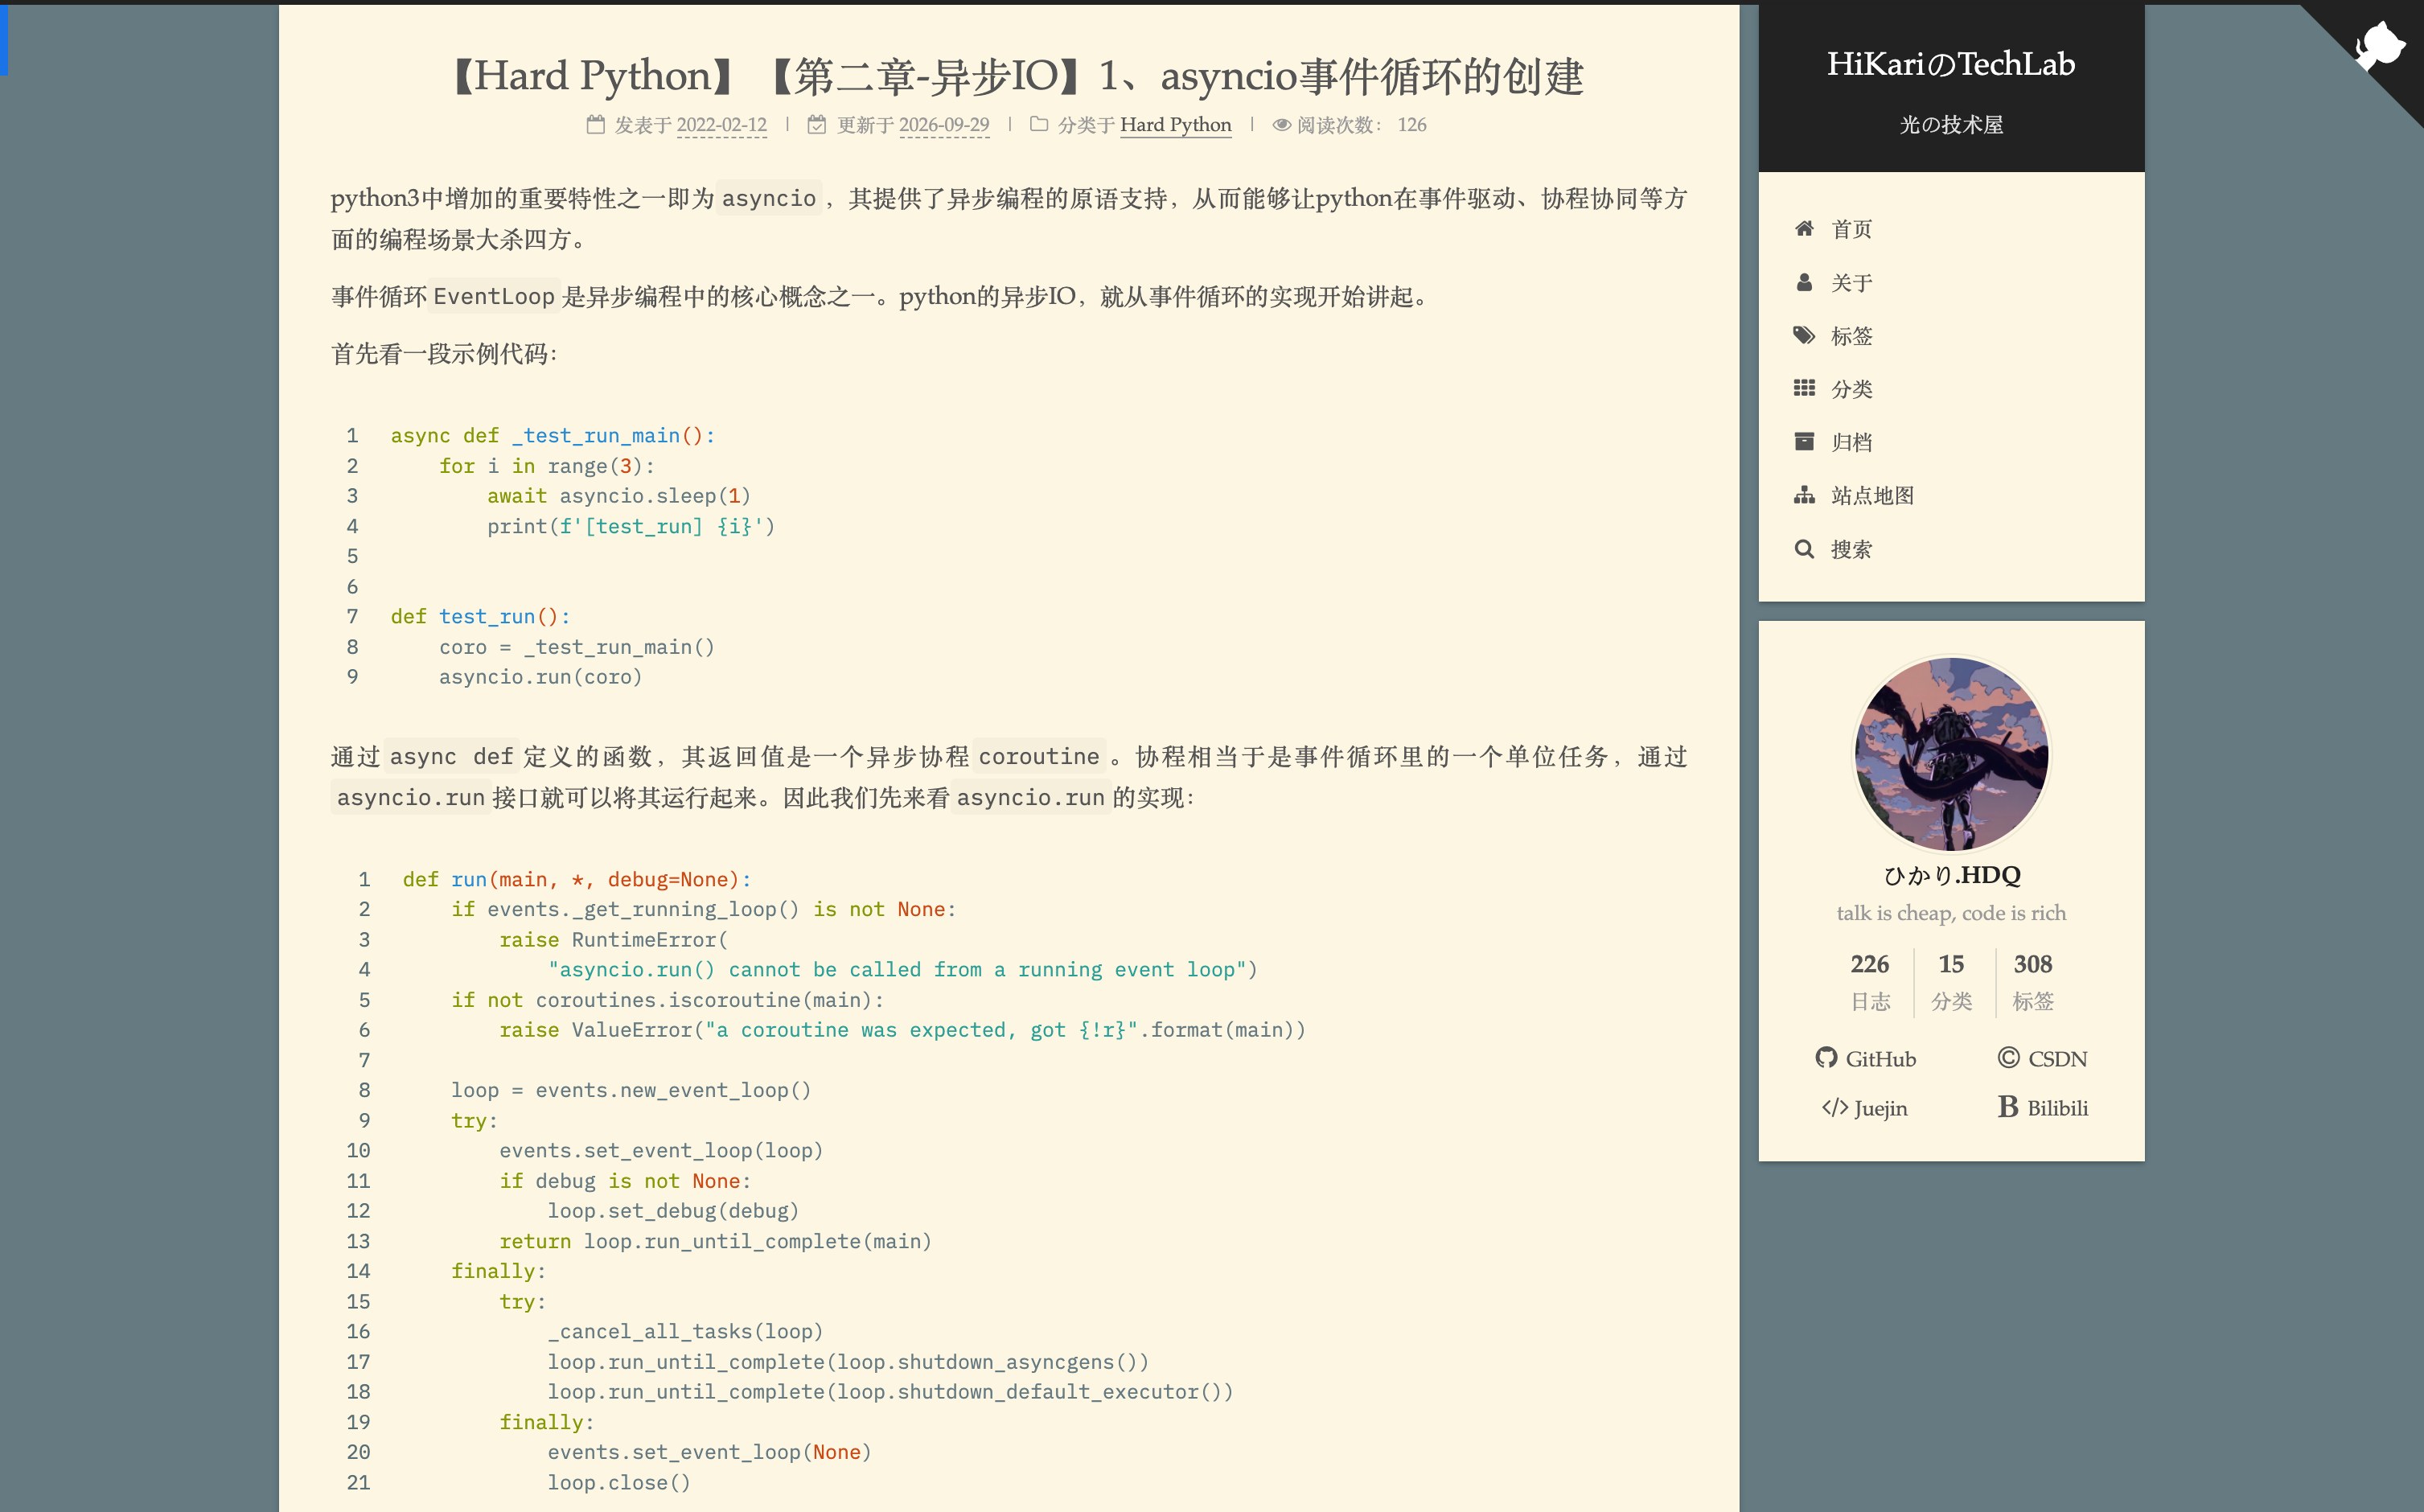Open the Juejin profile link text
Screen dimensions: 2424x1512
[x=1880, y=1108]
